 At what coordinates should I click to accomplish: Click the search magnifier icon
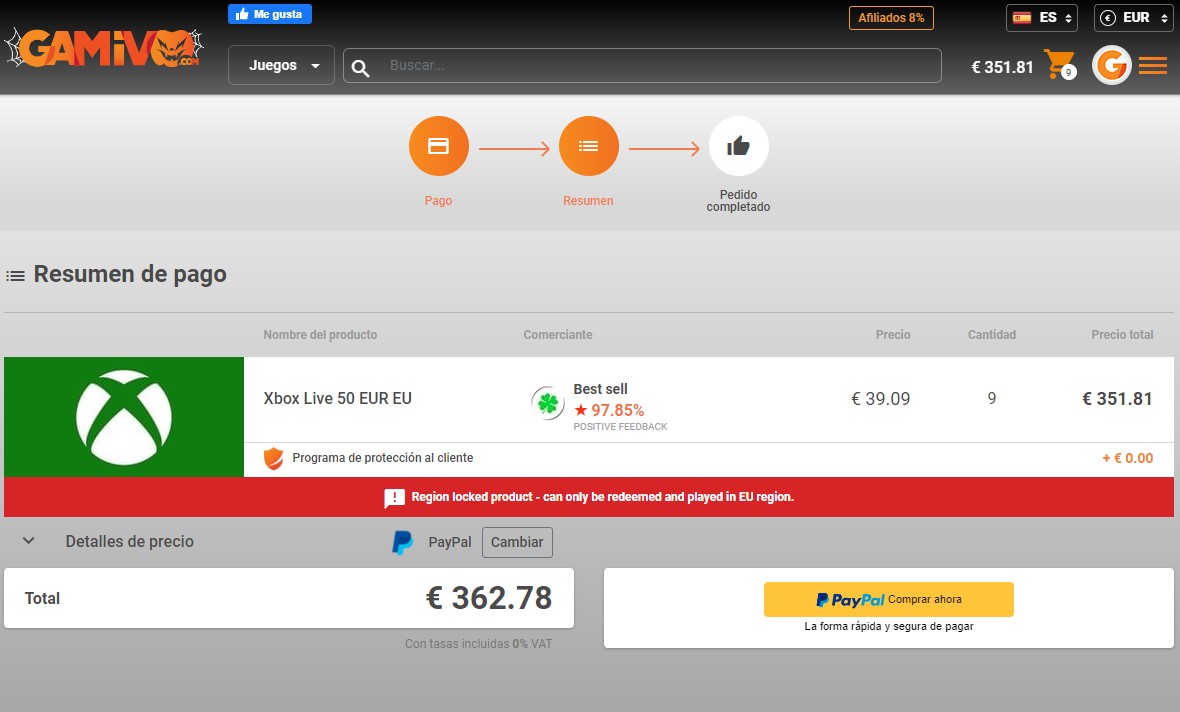[x=360, y=68]
